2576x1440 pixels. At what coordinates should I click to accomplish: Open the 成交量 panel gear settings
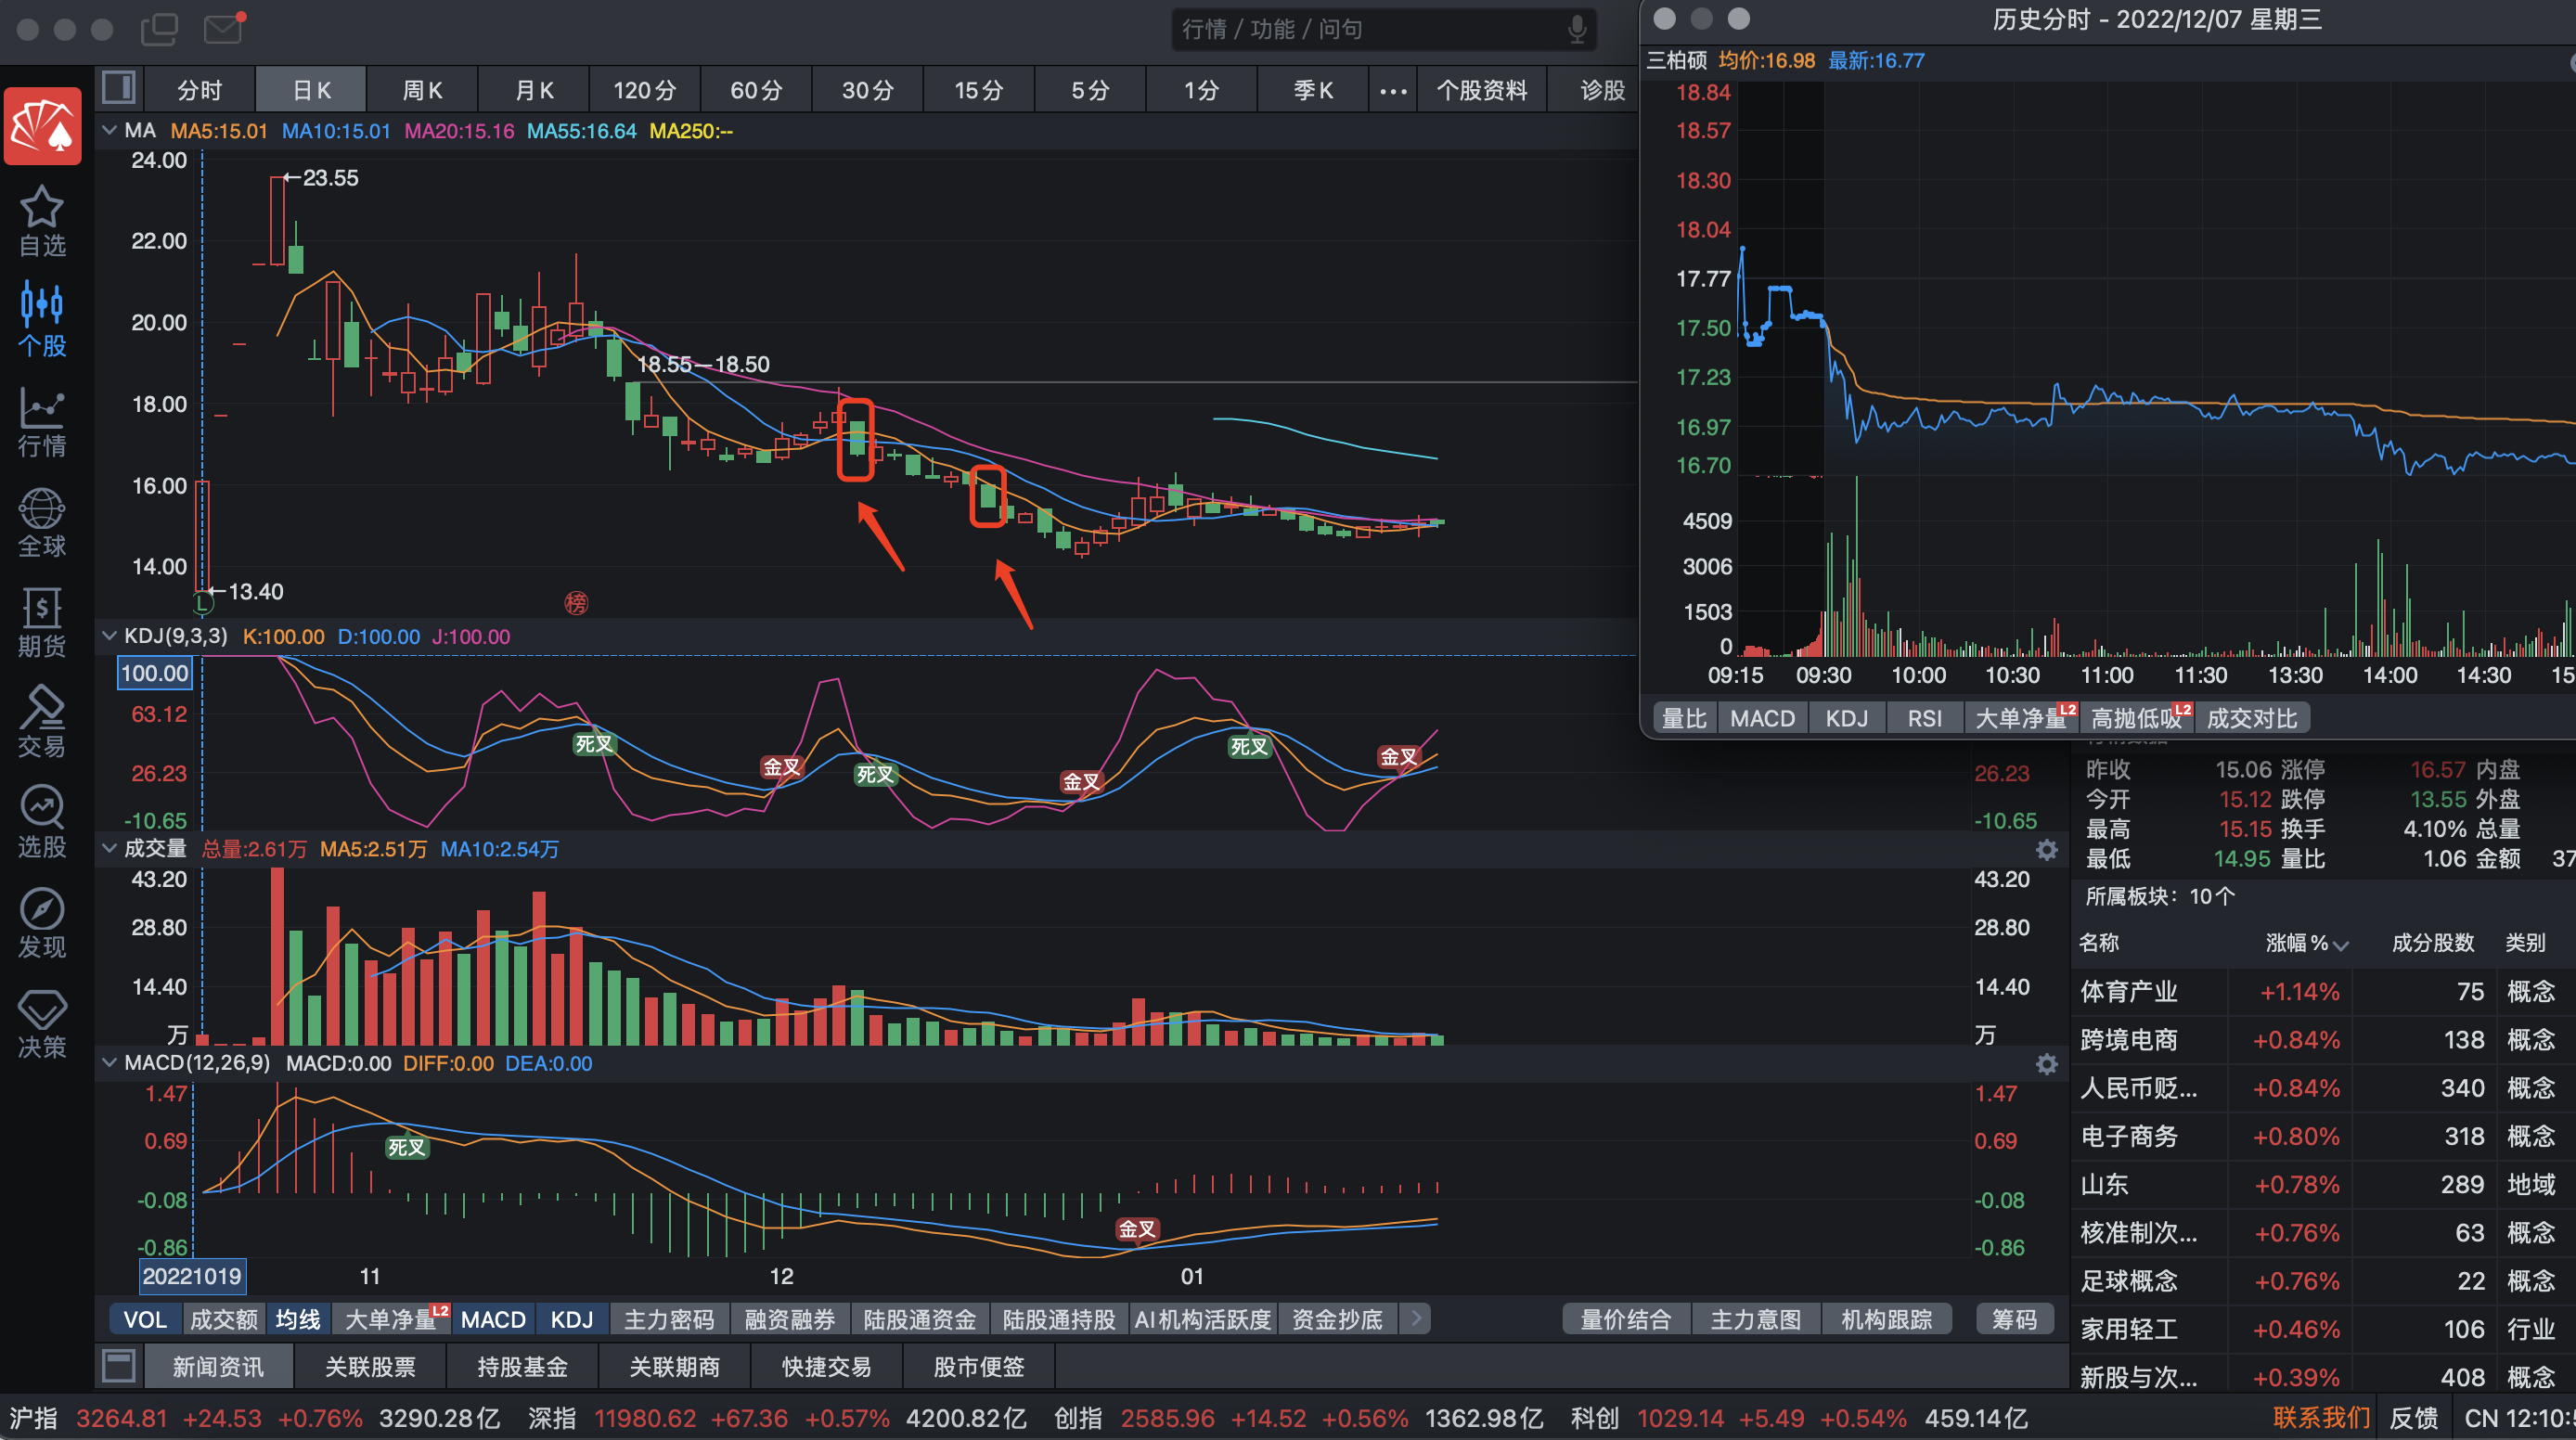tap(2047, 850)
